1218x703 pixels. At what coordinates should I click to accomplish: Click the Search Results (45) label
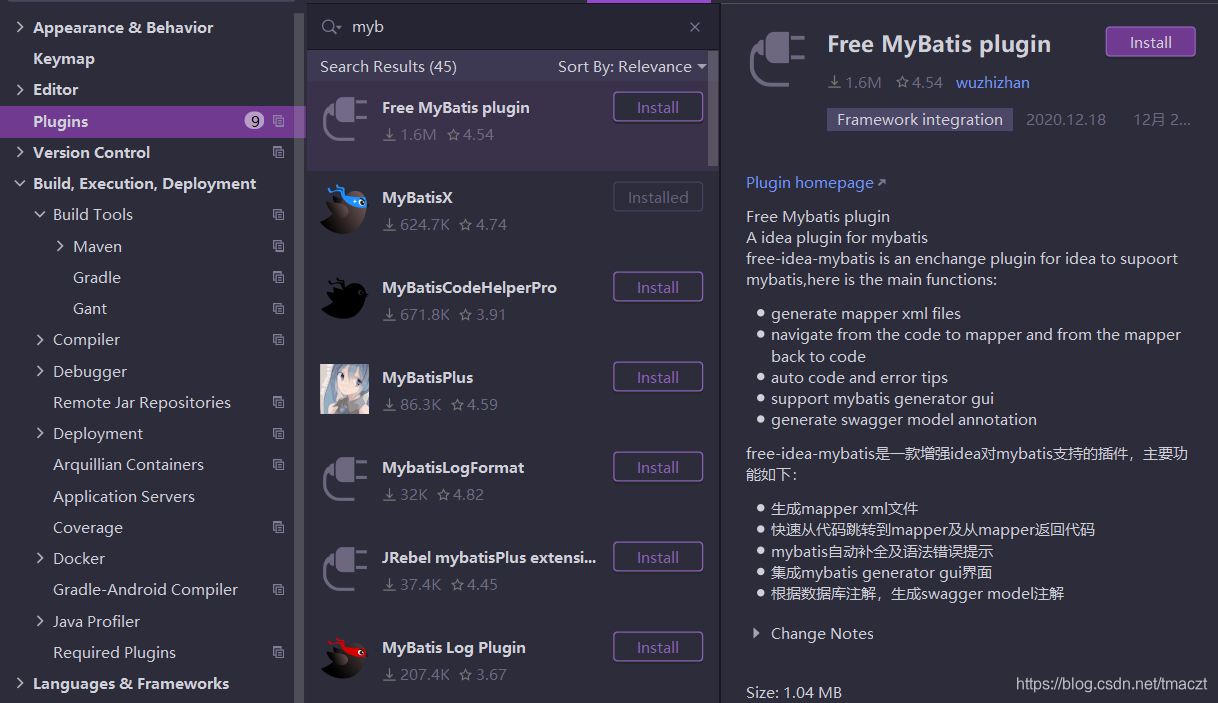[388, 67]
